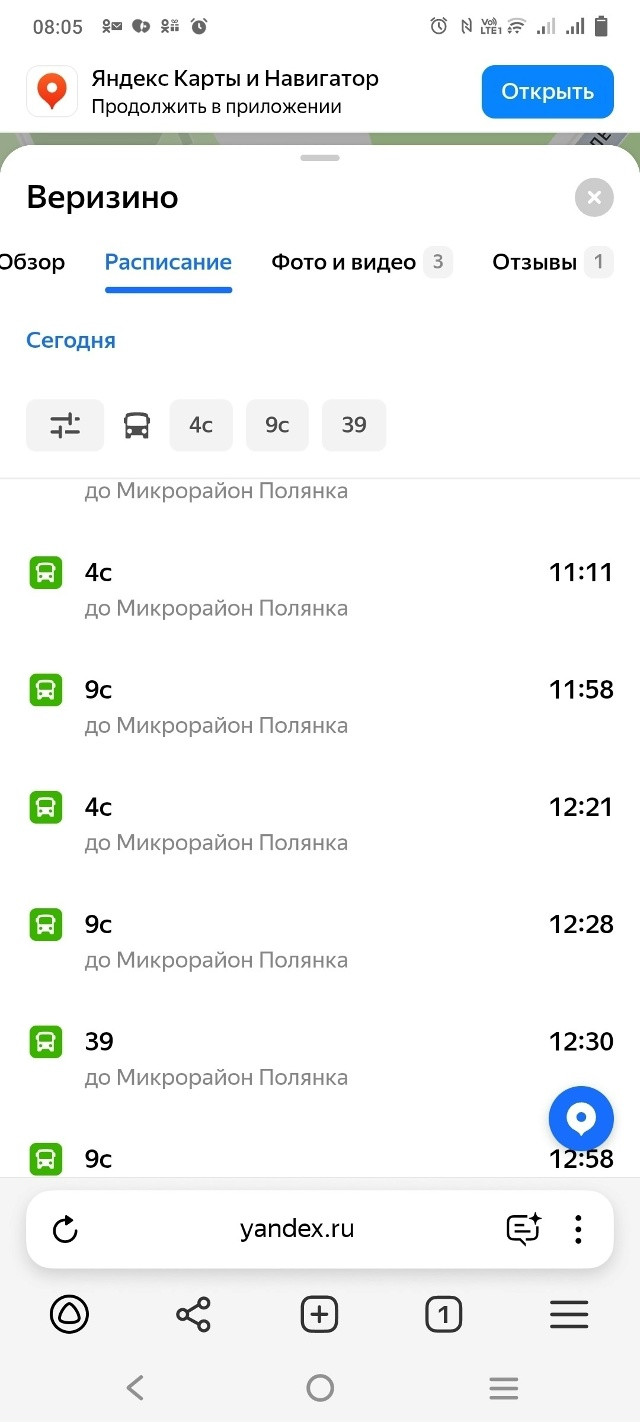Switch to the Отзывы tab
640x1422 pixels.
click(x=535, y=262)
